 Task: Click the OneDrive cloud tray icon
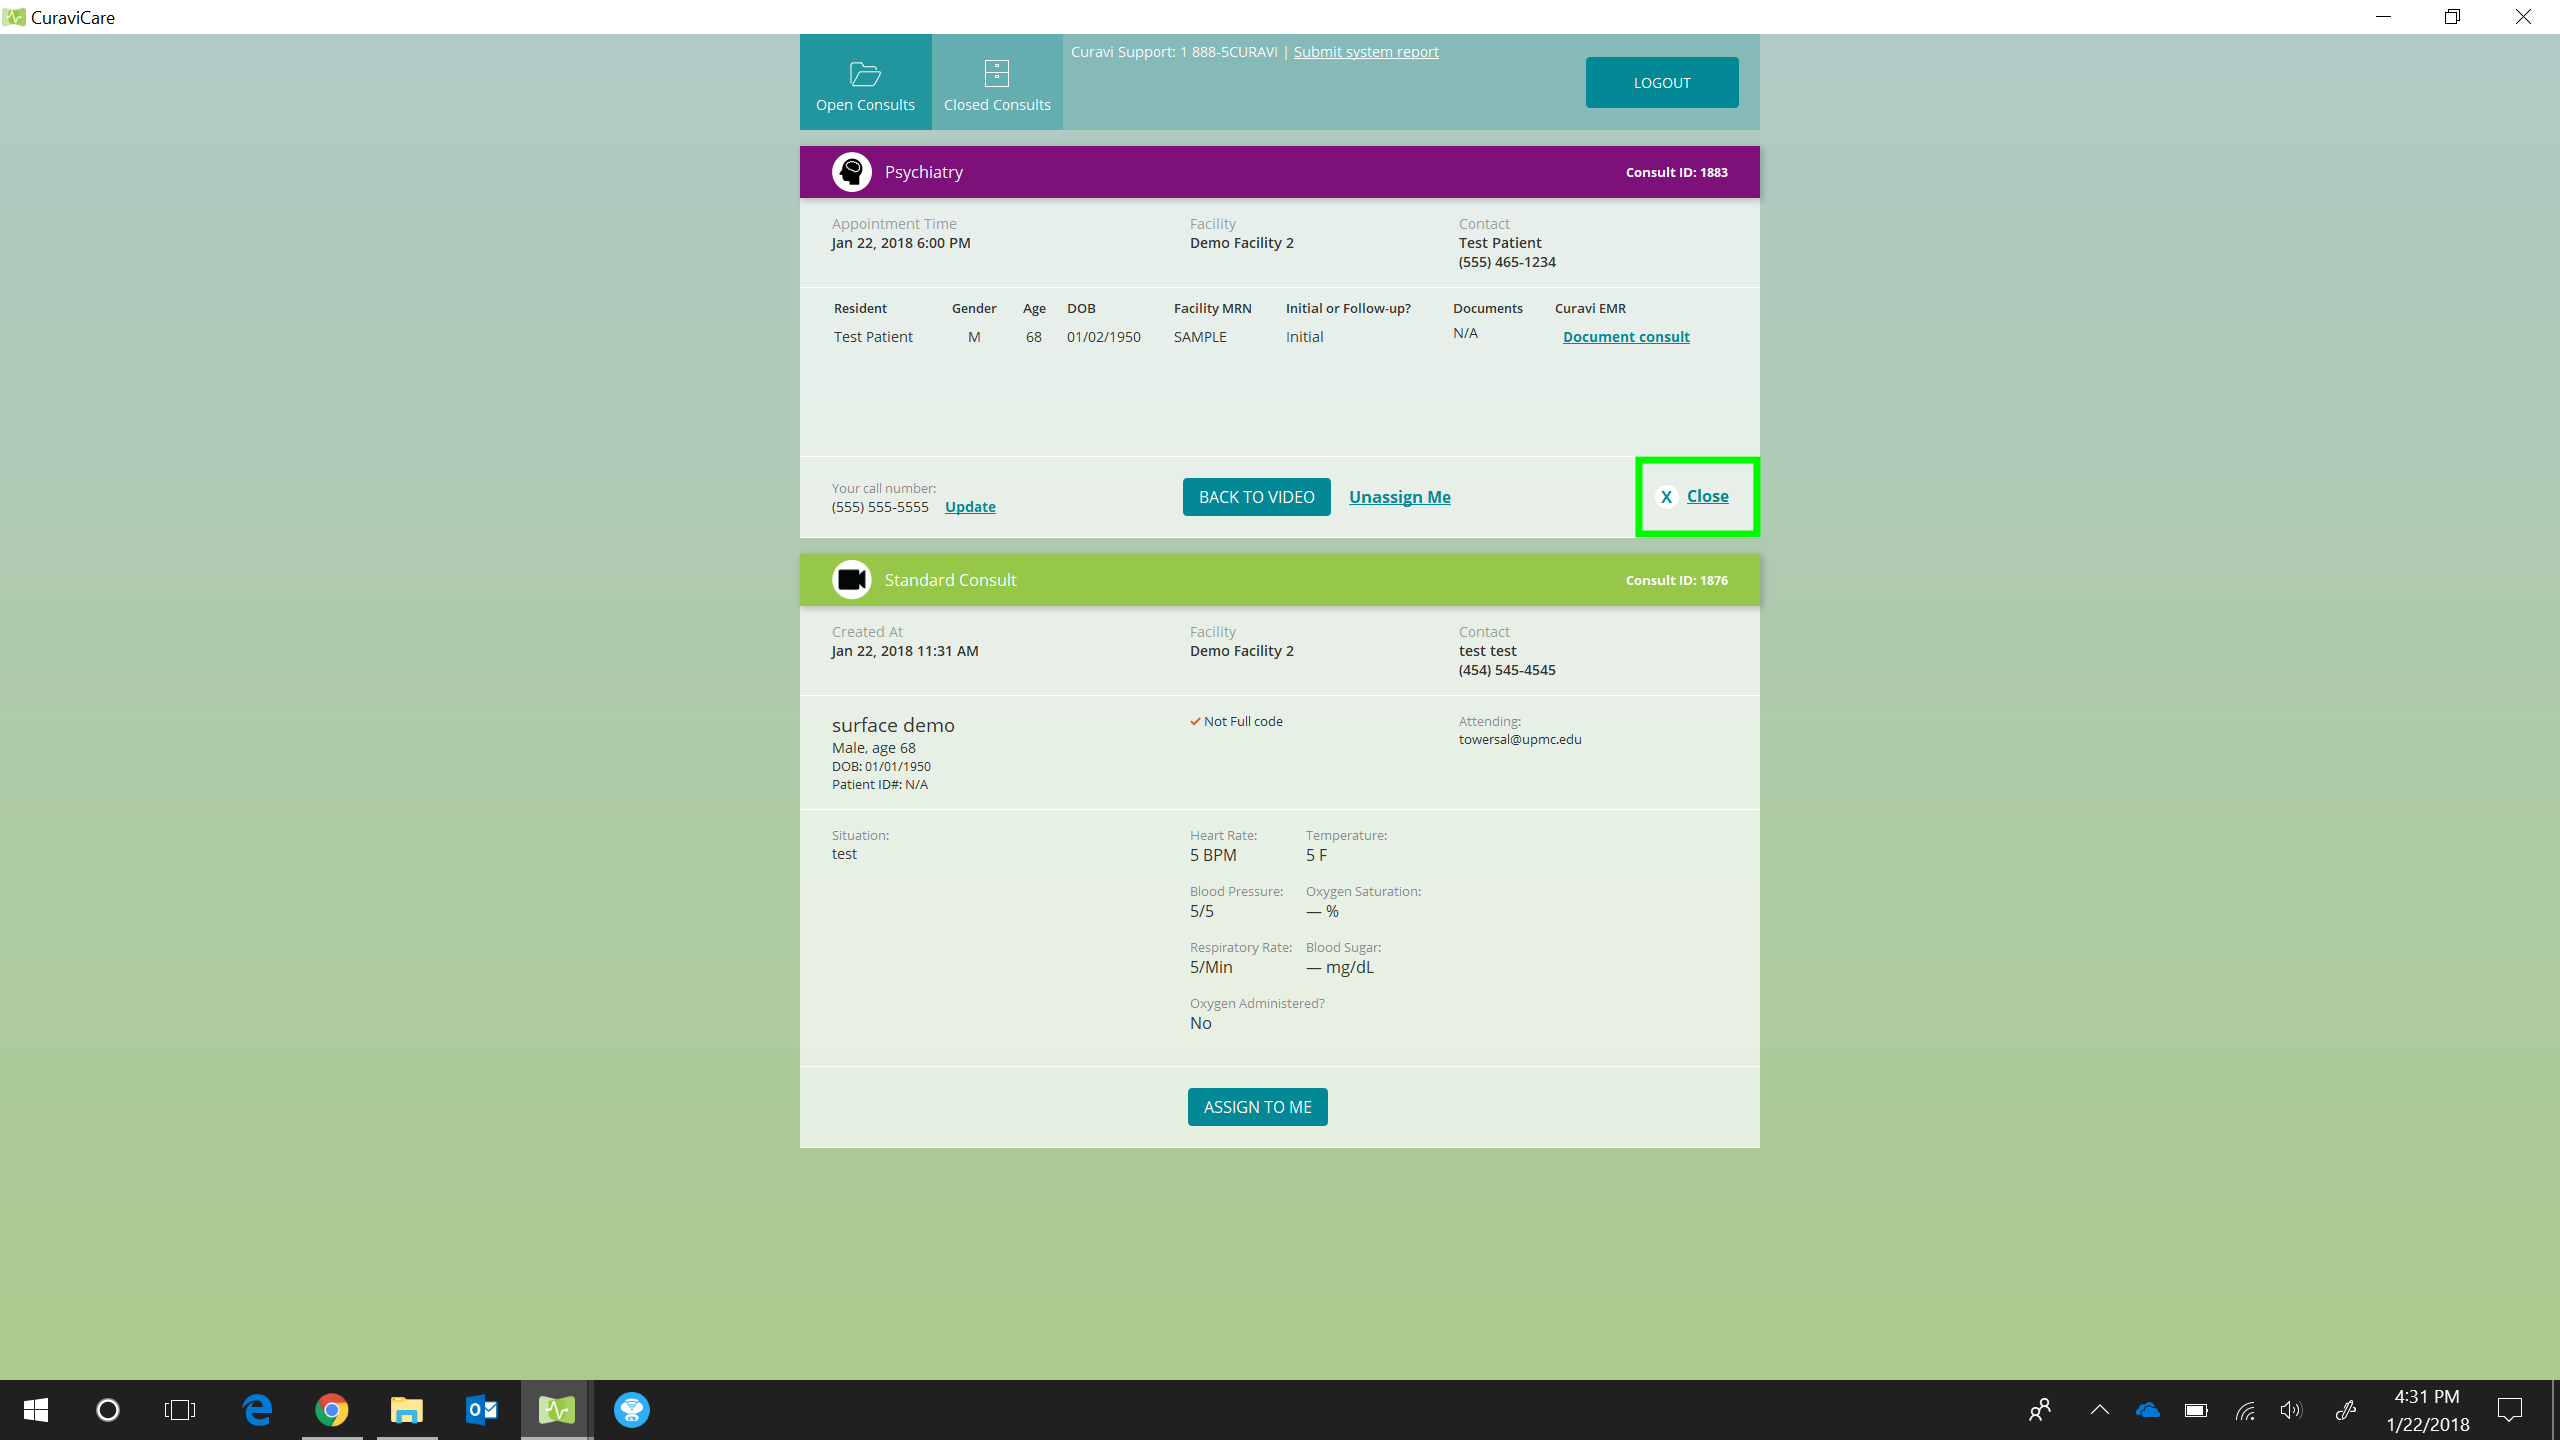tap(2147, 1410)
